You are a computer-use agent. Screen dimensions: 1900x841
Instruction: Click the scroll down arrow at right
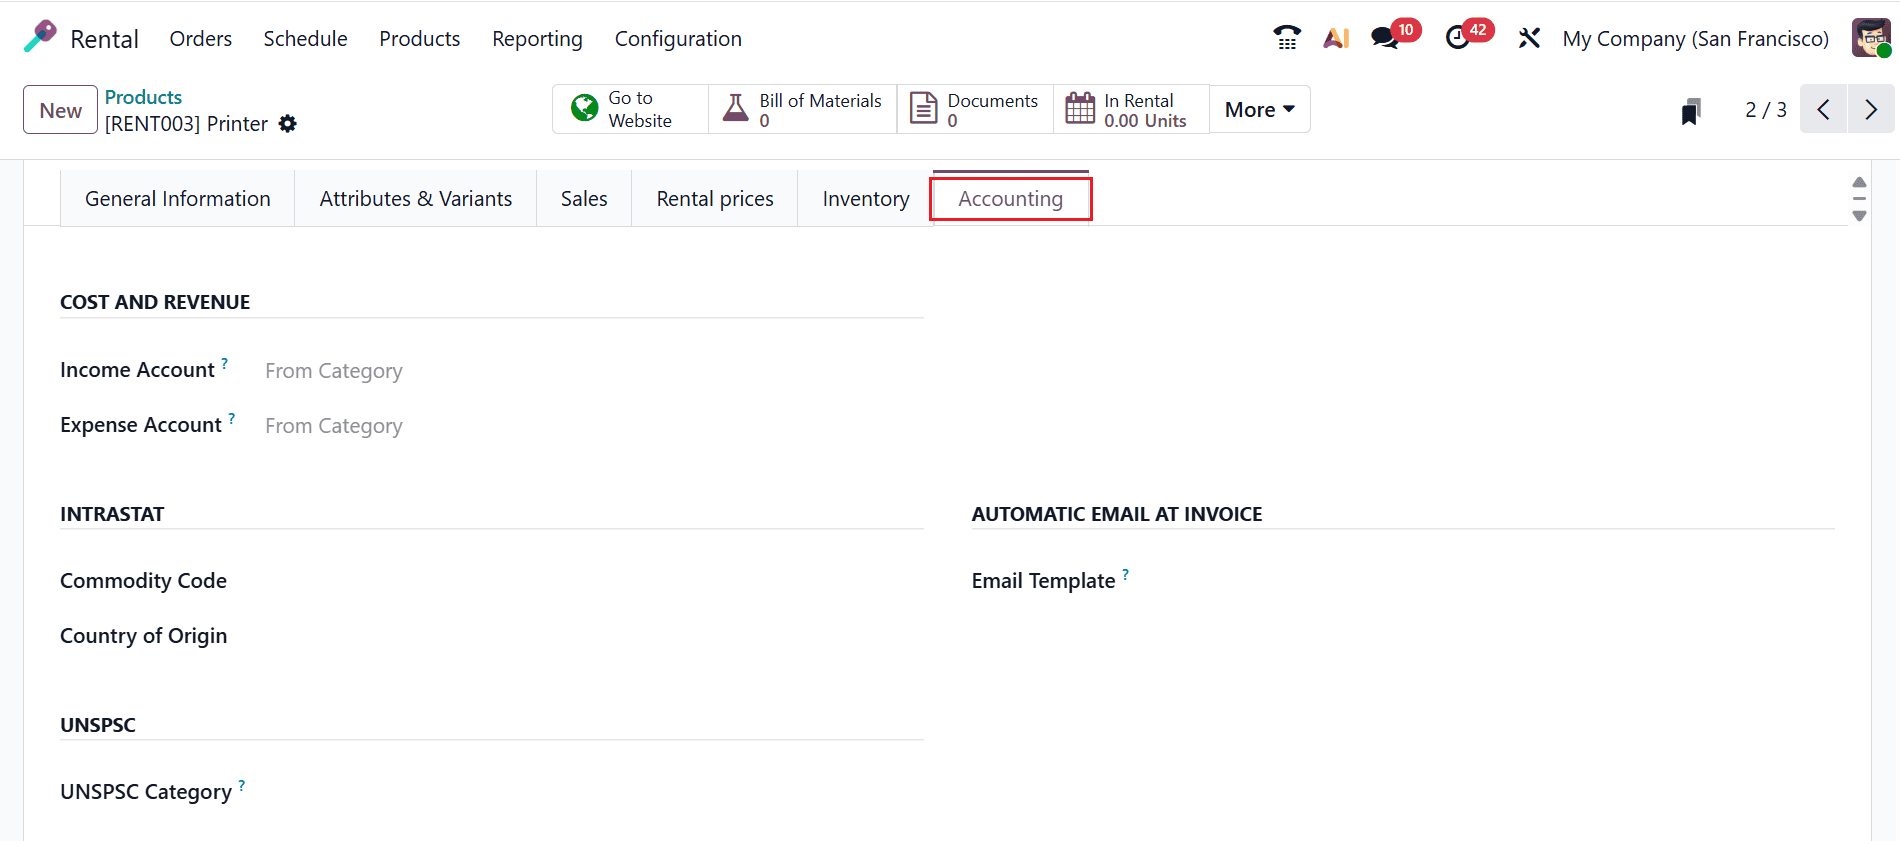[x=1859, y=216]
